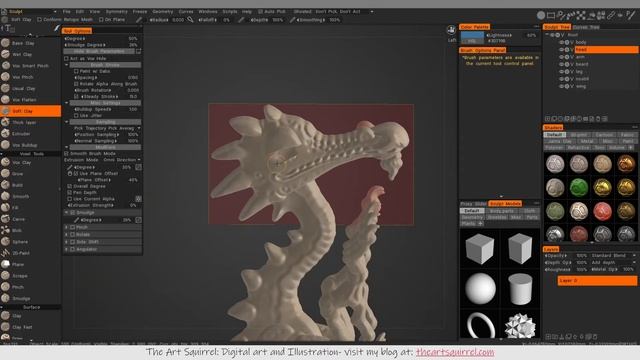
Task: Toggle the Conform Retopo Mesh checkbox
Action: click(39, 20)
